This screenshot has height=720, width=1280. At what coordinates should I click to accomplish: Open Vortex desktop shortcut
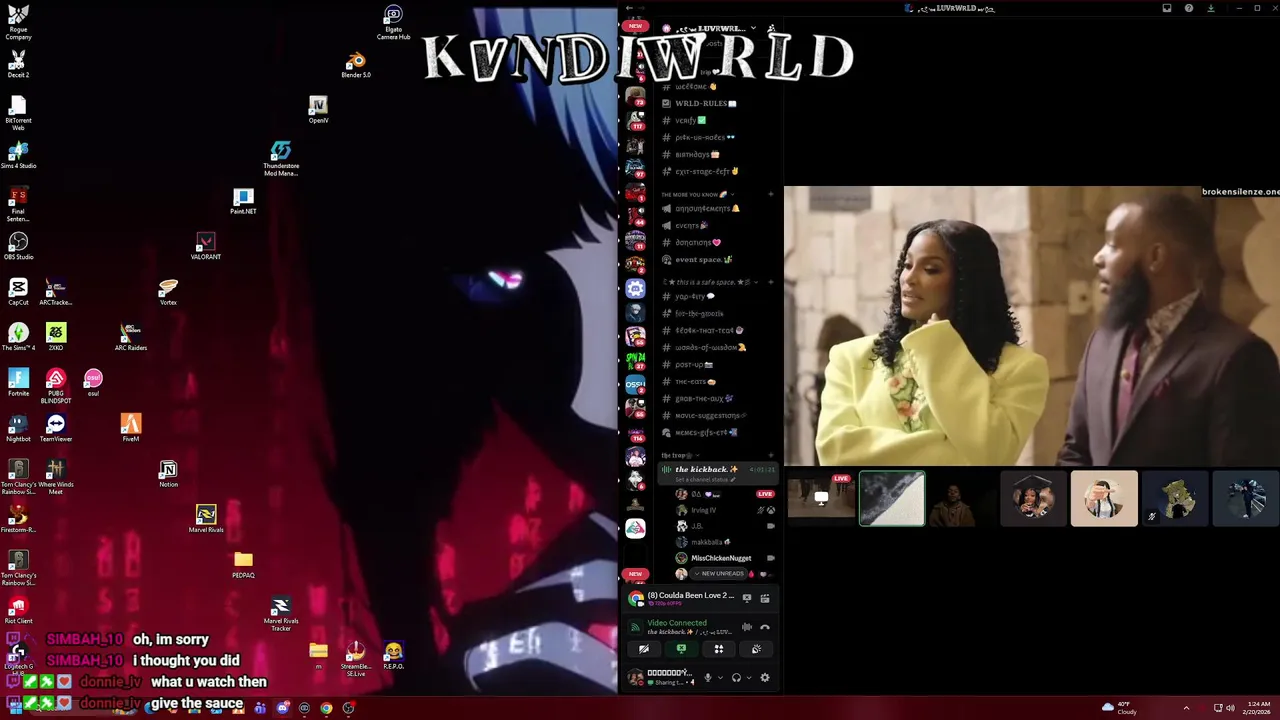168,292
